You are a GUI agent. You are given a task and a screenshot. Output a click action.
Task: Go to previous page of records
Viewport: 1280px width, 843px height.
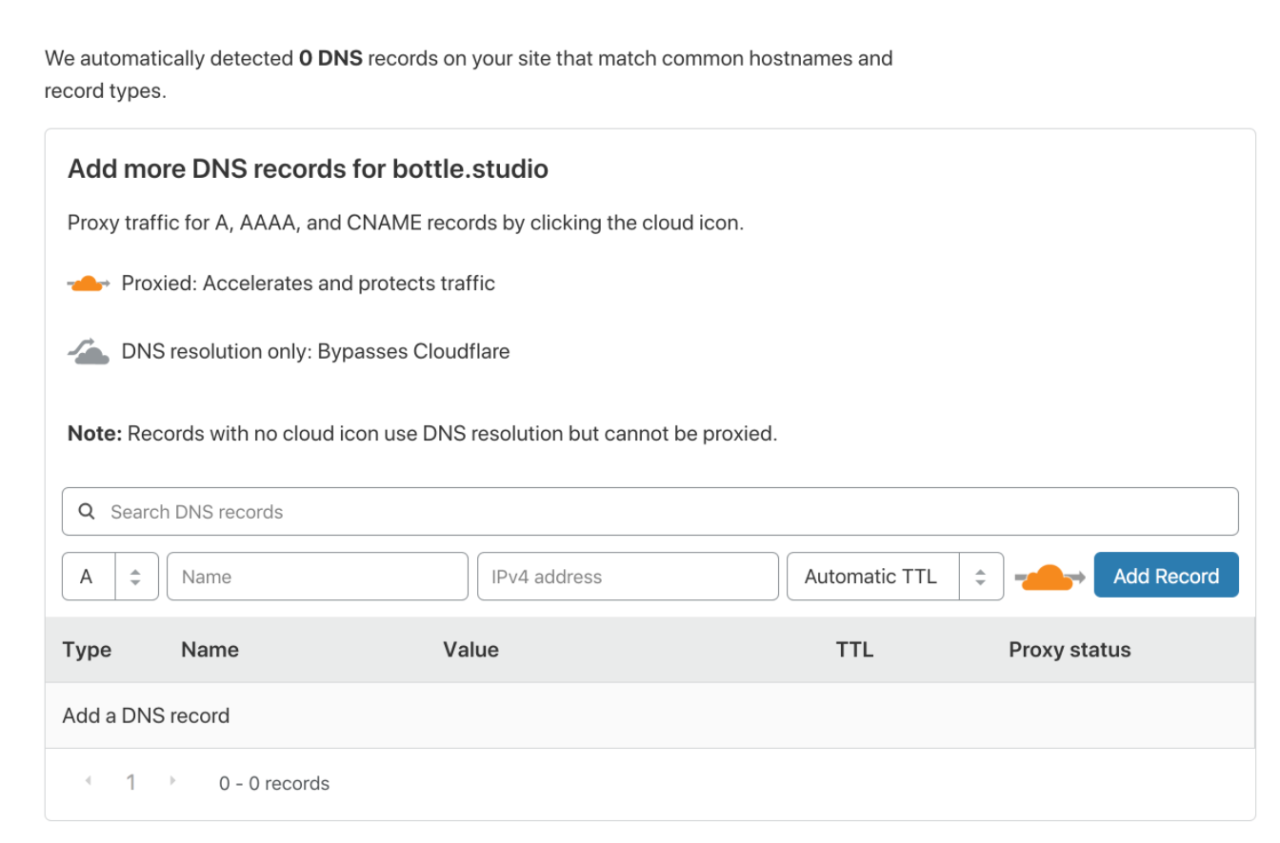tap(87, 781)
